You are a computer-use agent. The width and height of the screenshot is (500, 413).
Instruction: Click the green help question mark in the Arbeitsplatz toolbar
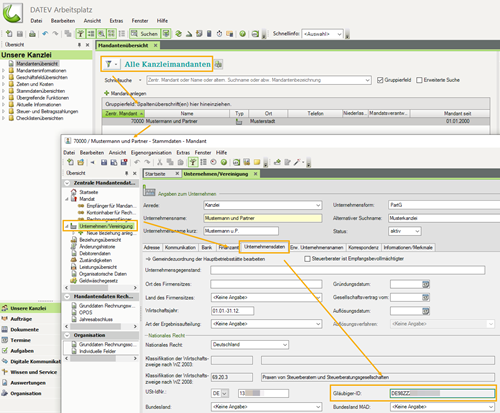point(243,34)
